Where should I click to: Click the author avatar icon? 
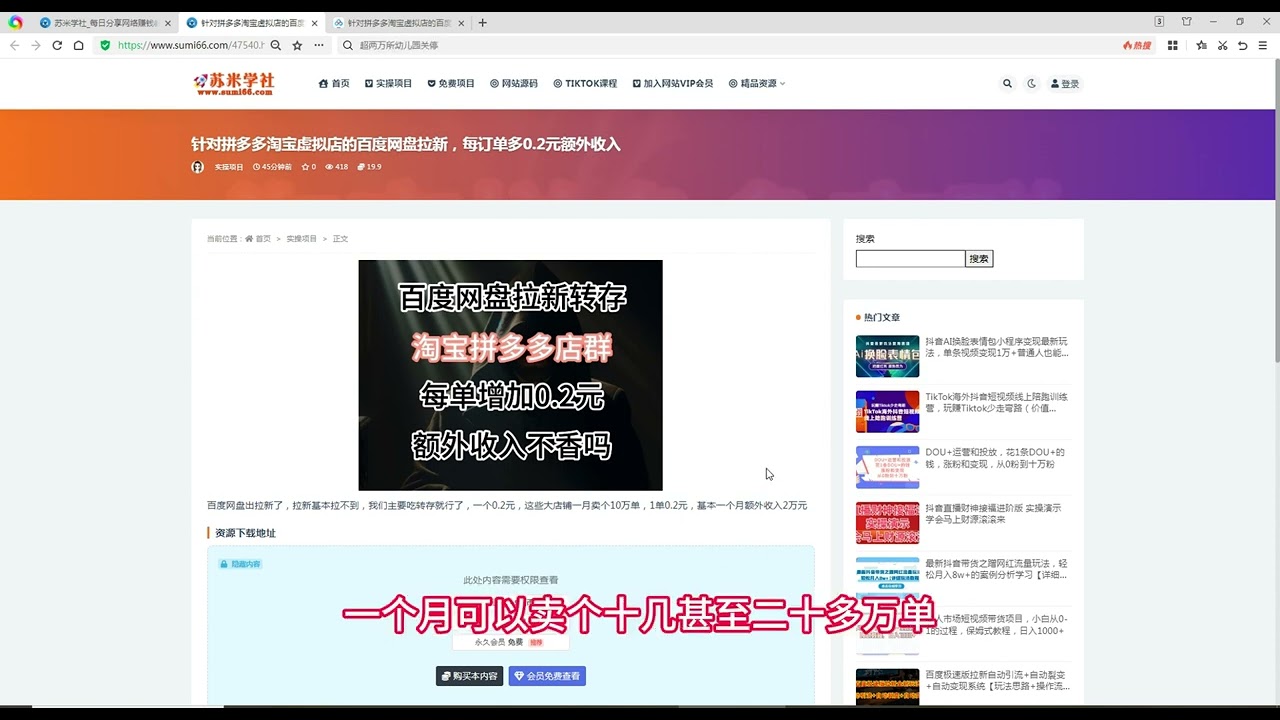pyautogui.click(x=198, y=167)
